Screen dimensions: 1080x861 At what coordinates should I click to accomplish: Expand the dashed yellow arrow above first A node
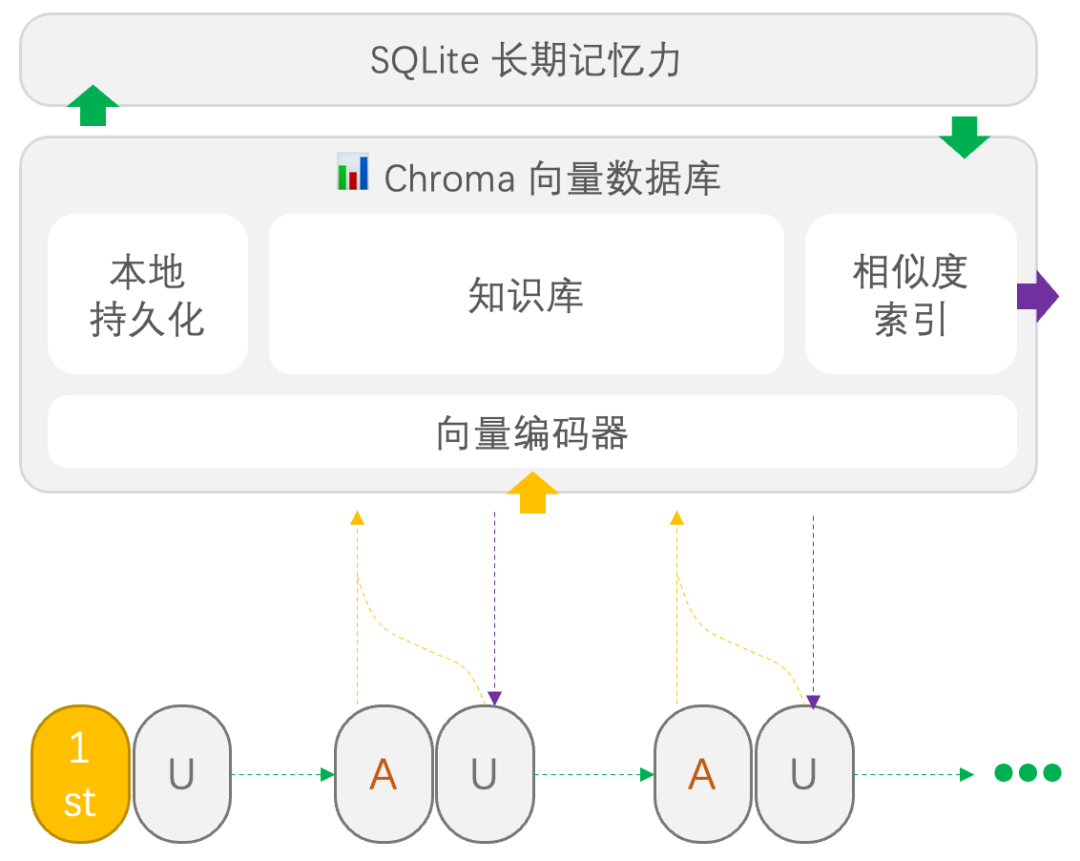[x=358, y=600]
